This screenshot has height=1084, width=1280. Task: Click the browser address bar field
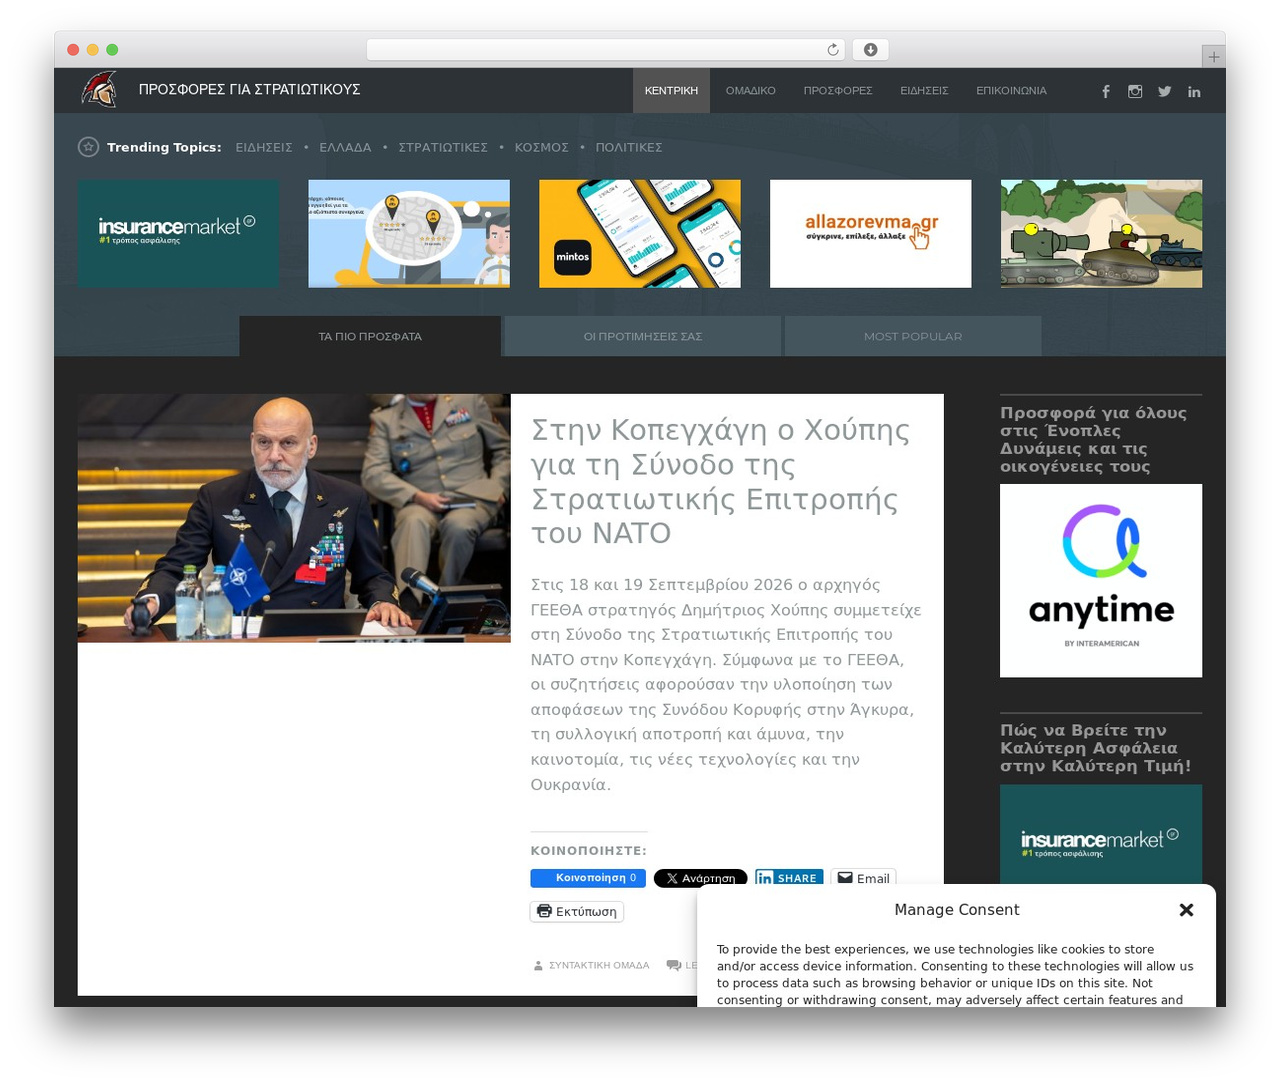click(x=606, y=49)
